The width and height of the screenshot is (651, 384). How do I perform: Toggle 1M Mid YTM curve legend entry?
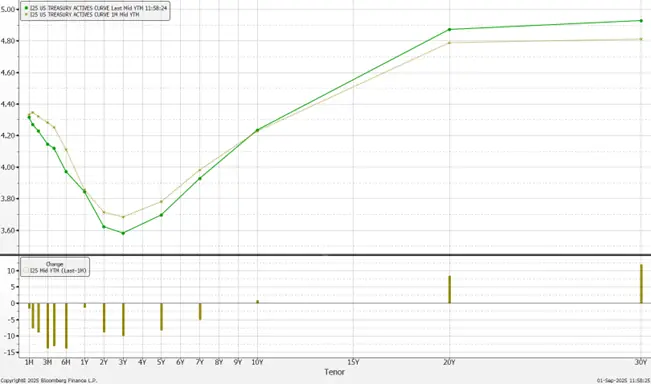click(82, 15)
